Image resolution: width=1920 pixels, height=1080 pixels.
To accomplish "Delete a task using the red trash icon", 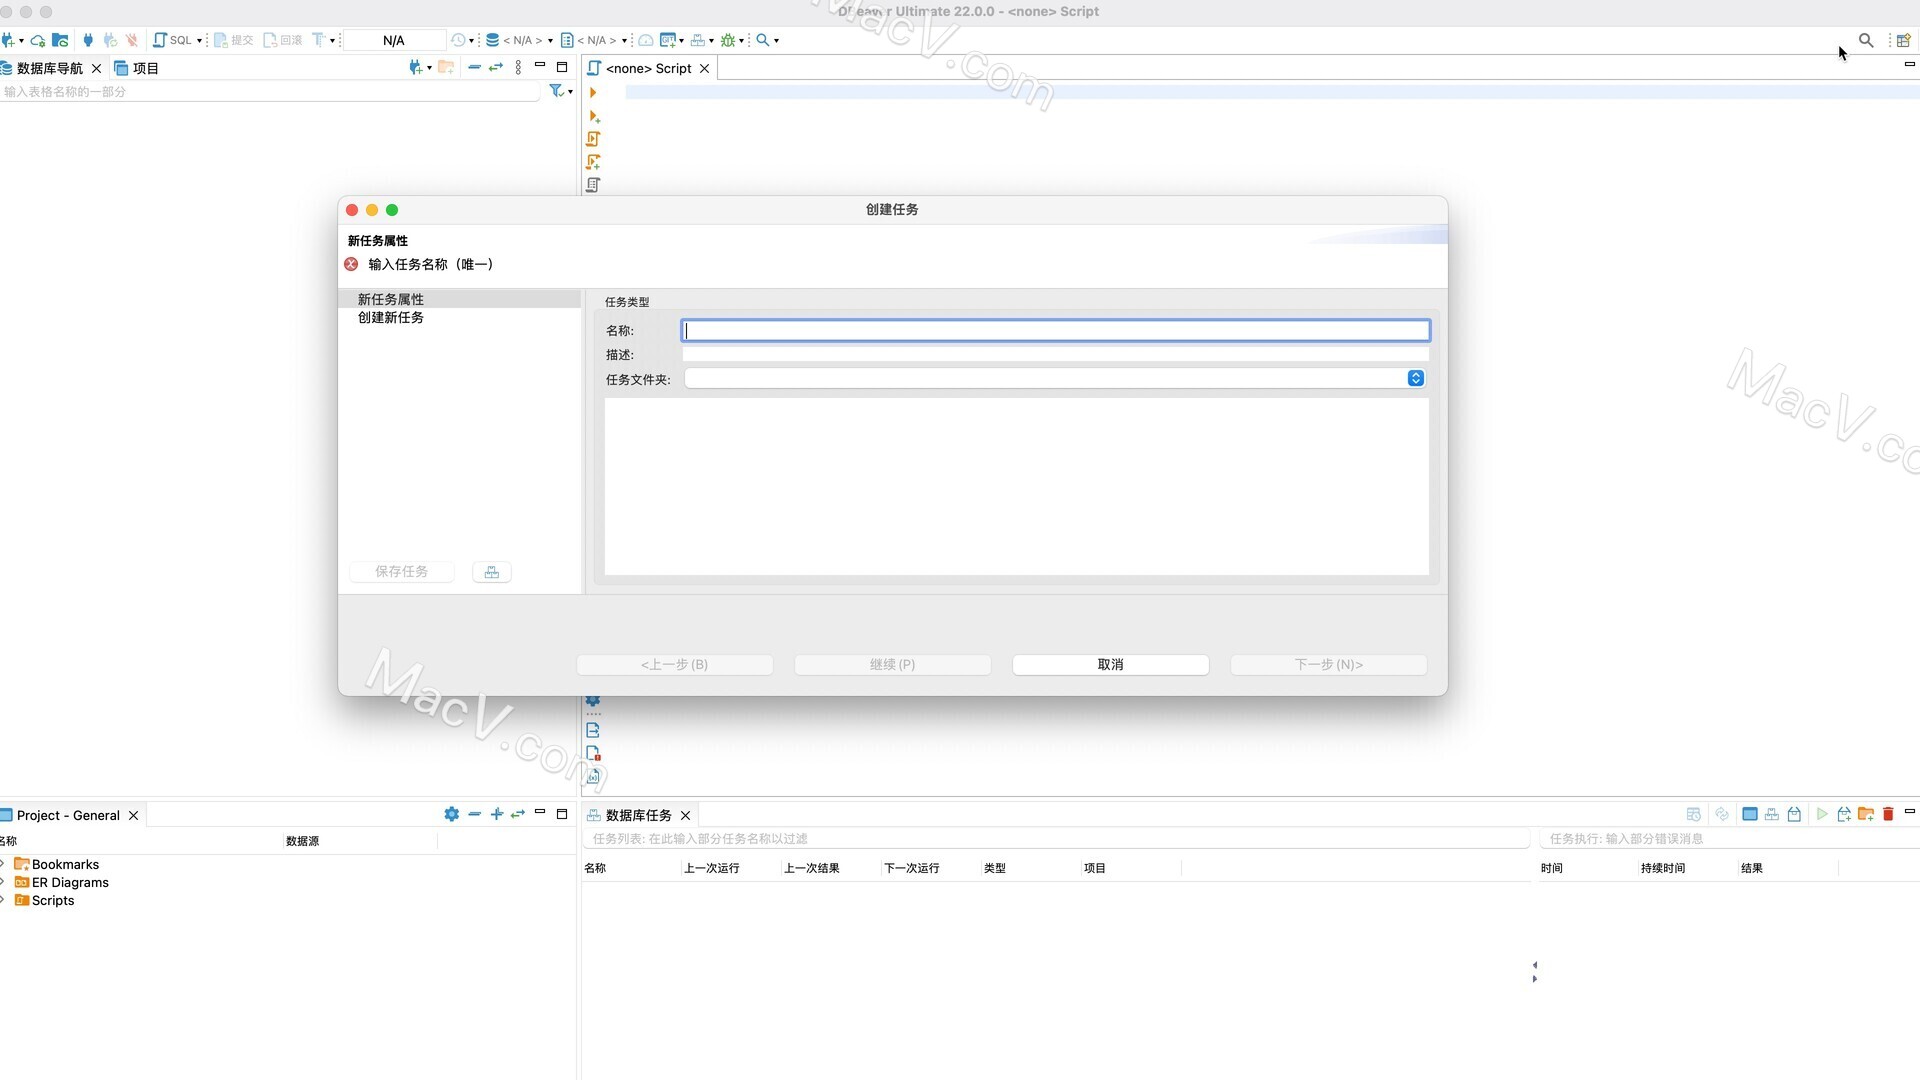I will 1887,814.
